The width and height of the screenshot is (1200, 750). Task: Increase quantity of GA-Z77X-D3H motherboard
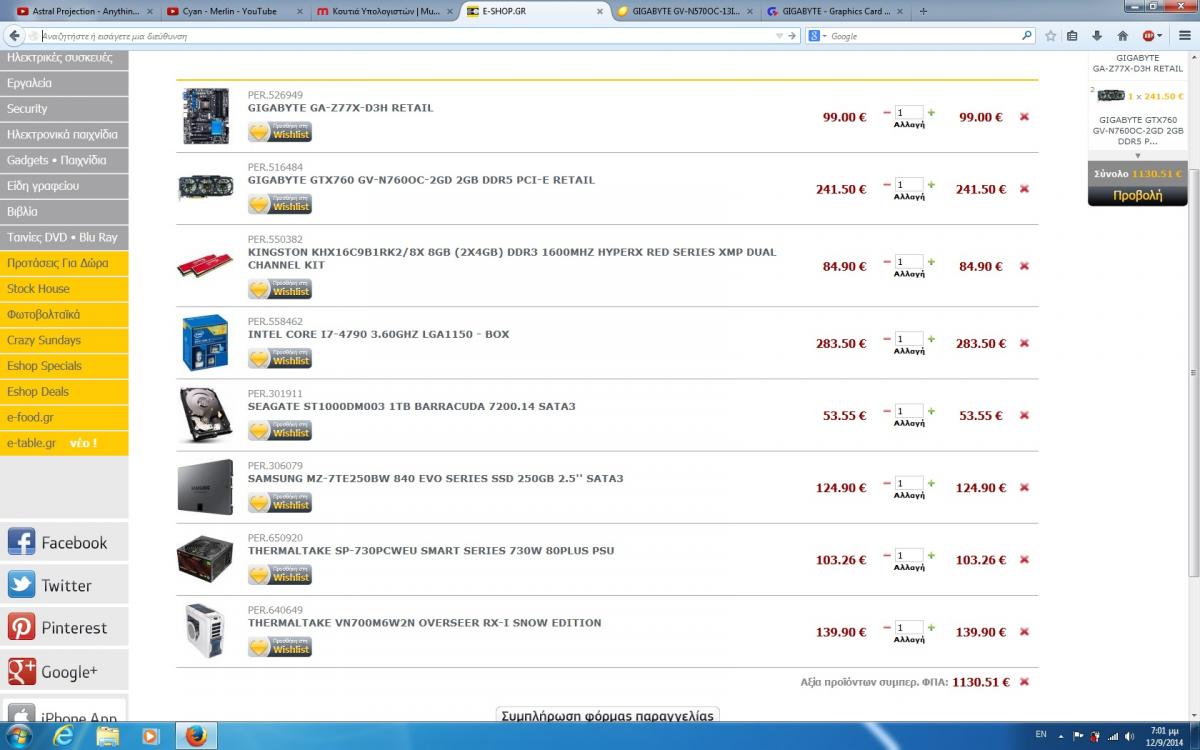coord(931,113)
